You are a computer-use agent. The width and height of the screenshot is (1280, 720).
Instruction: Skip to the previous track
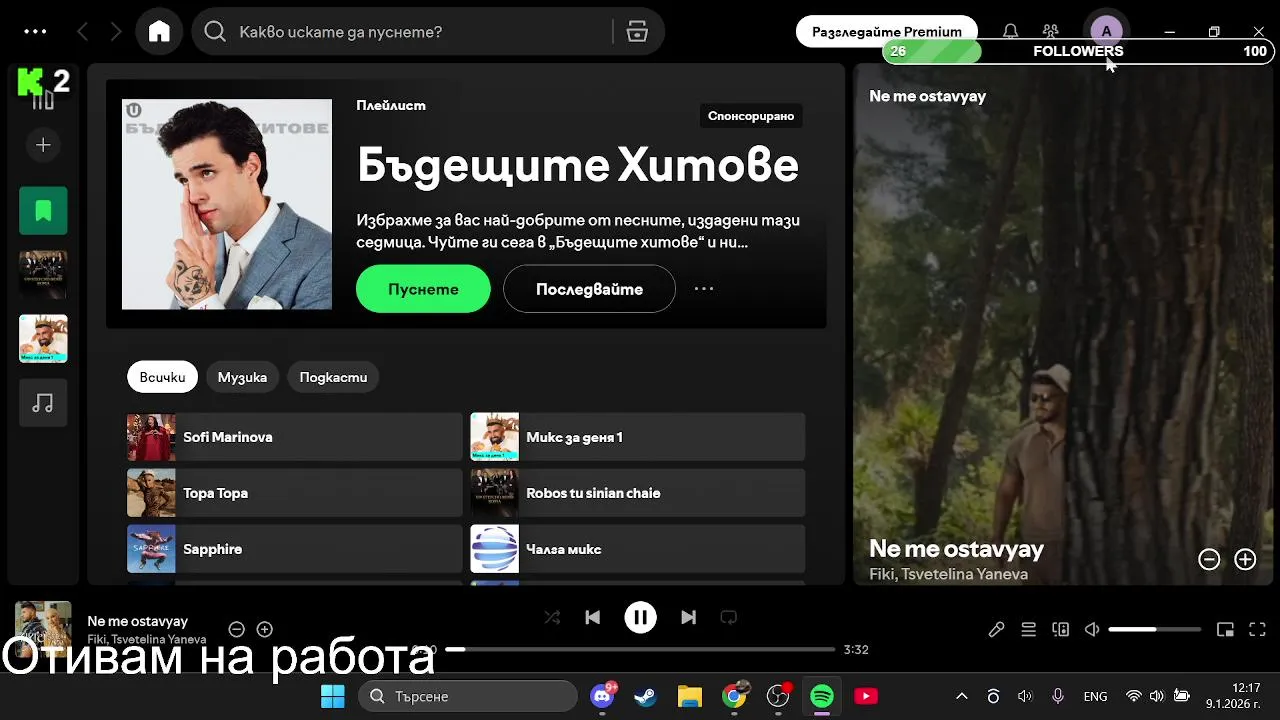tap(592, 617)
